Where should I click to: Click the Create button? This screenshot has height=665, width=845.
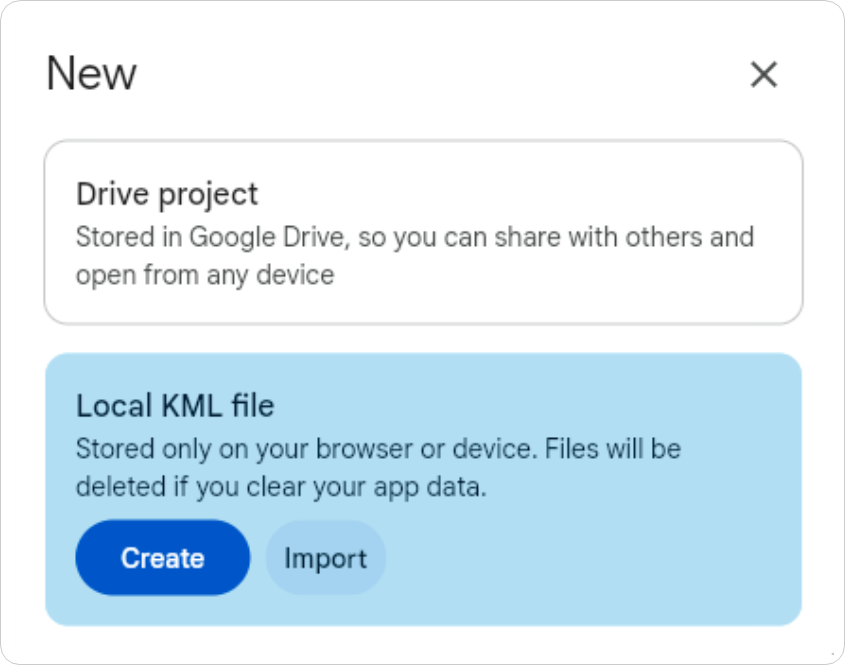tap(162, 558)
